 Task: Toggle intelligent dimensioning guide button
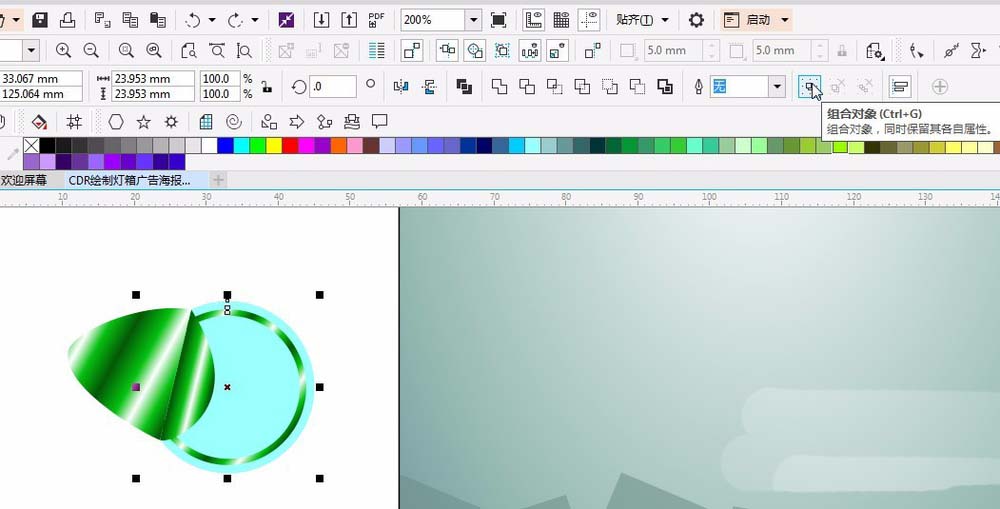point(557,50)
